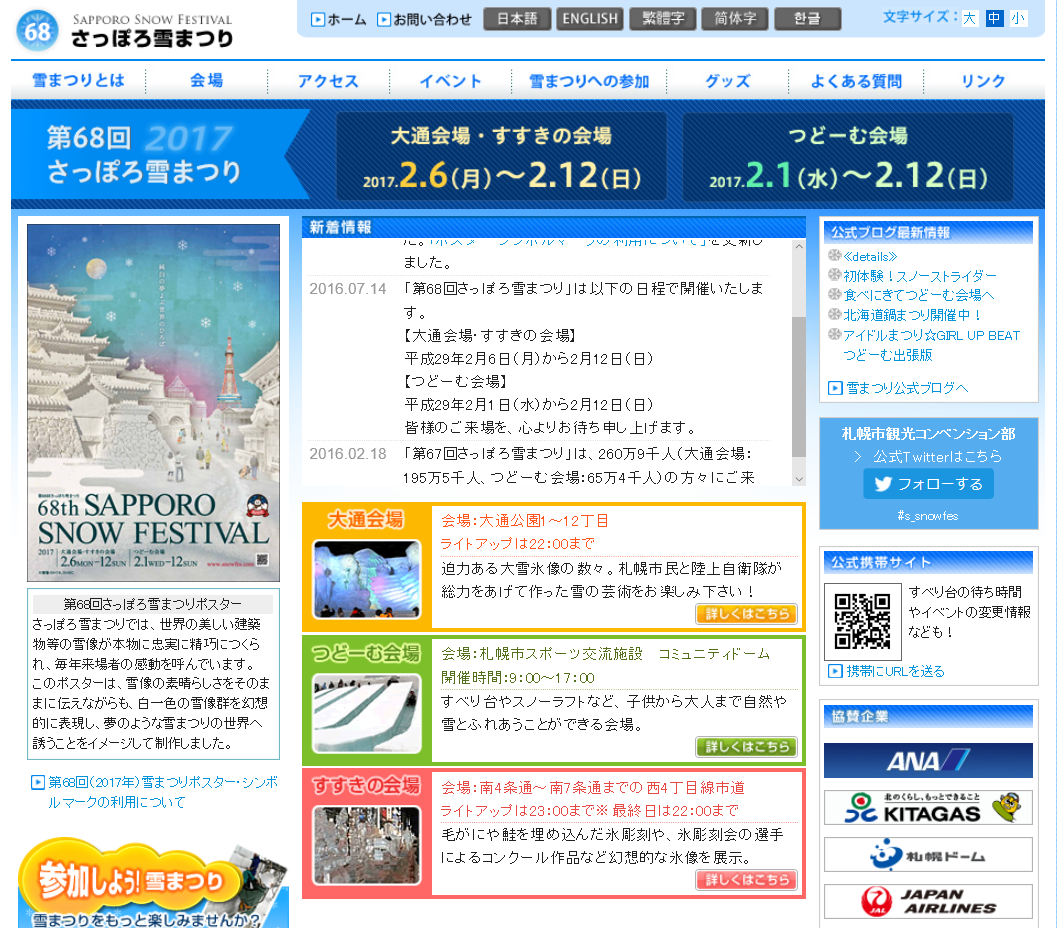This screenshot has height=928, width=1057.
Task: Click 携帯にURLを送る link
Action: 895,671
